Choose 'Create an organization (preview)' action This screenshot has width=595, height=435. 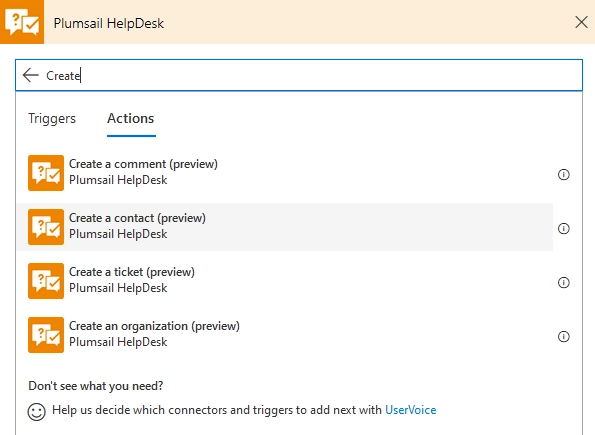coord(285,335)
